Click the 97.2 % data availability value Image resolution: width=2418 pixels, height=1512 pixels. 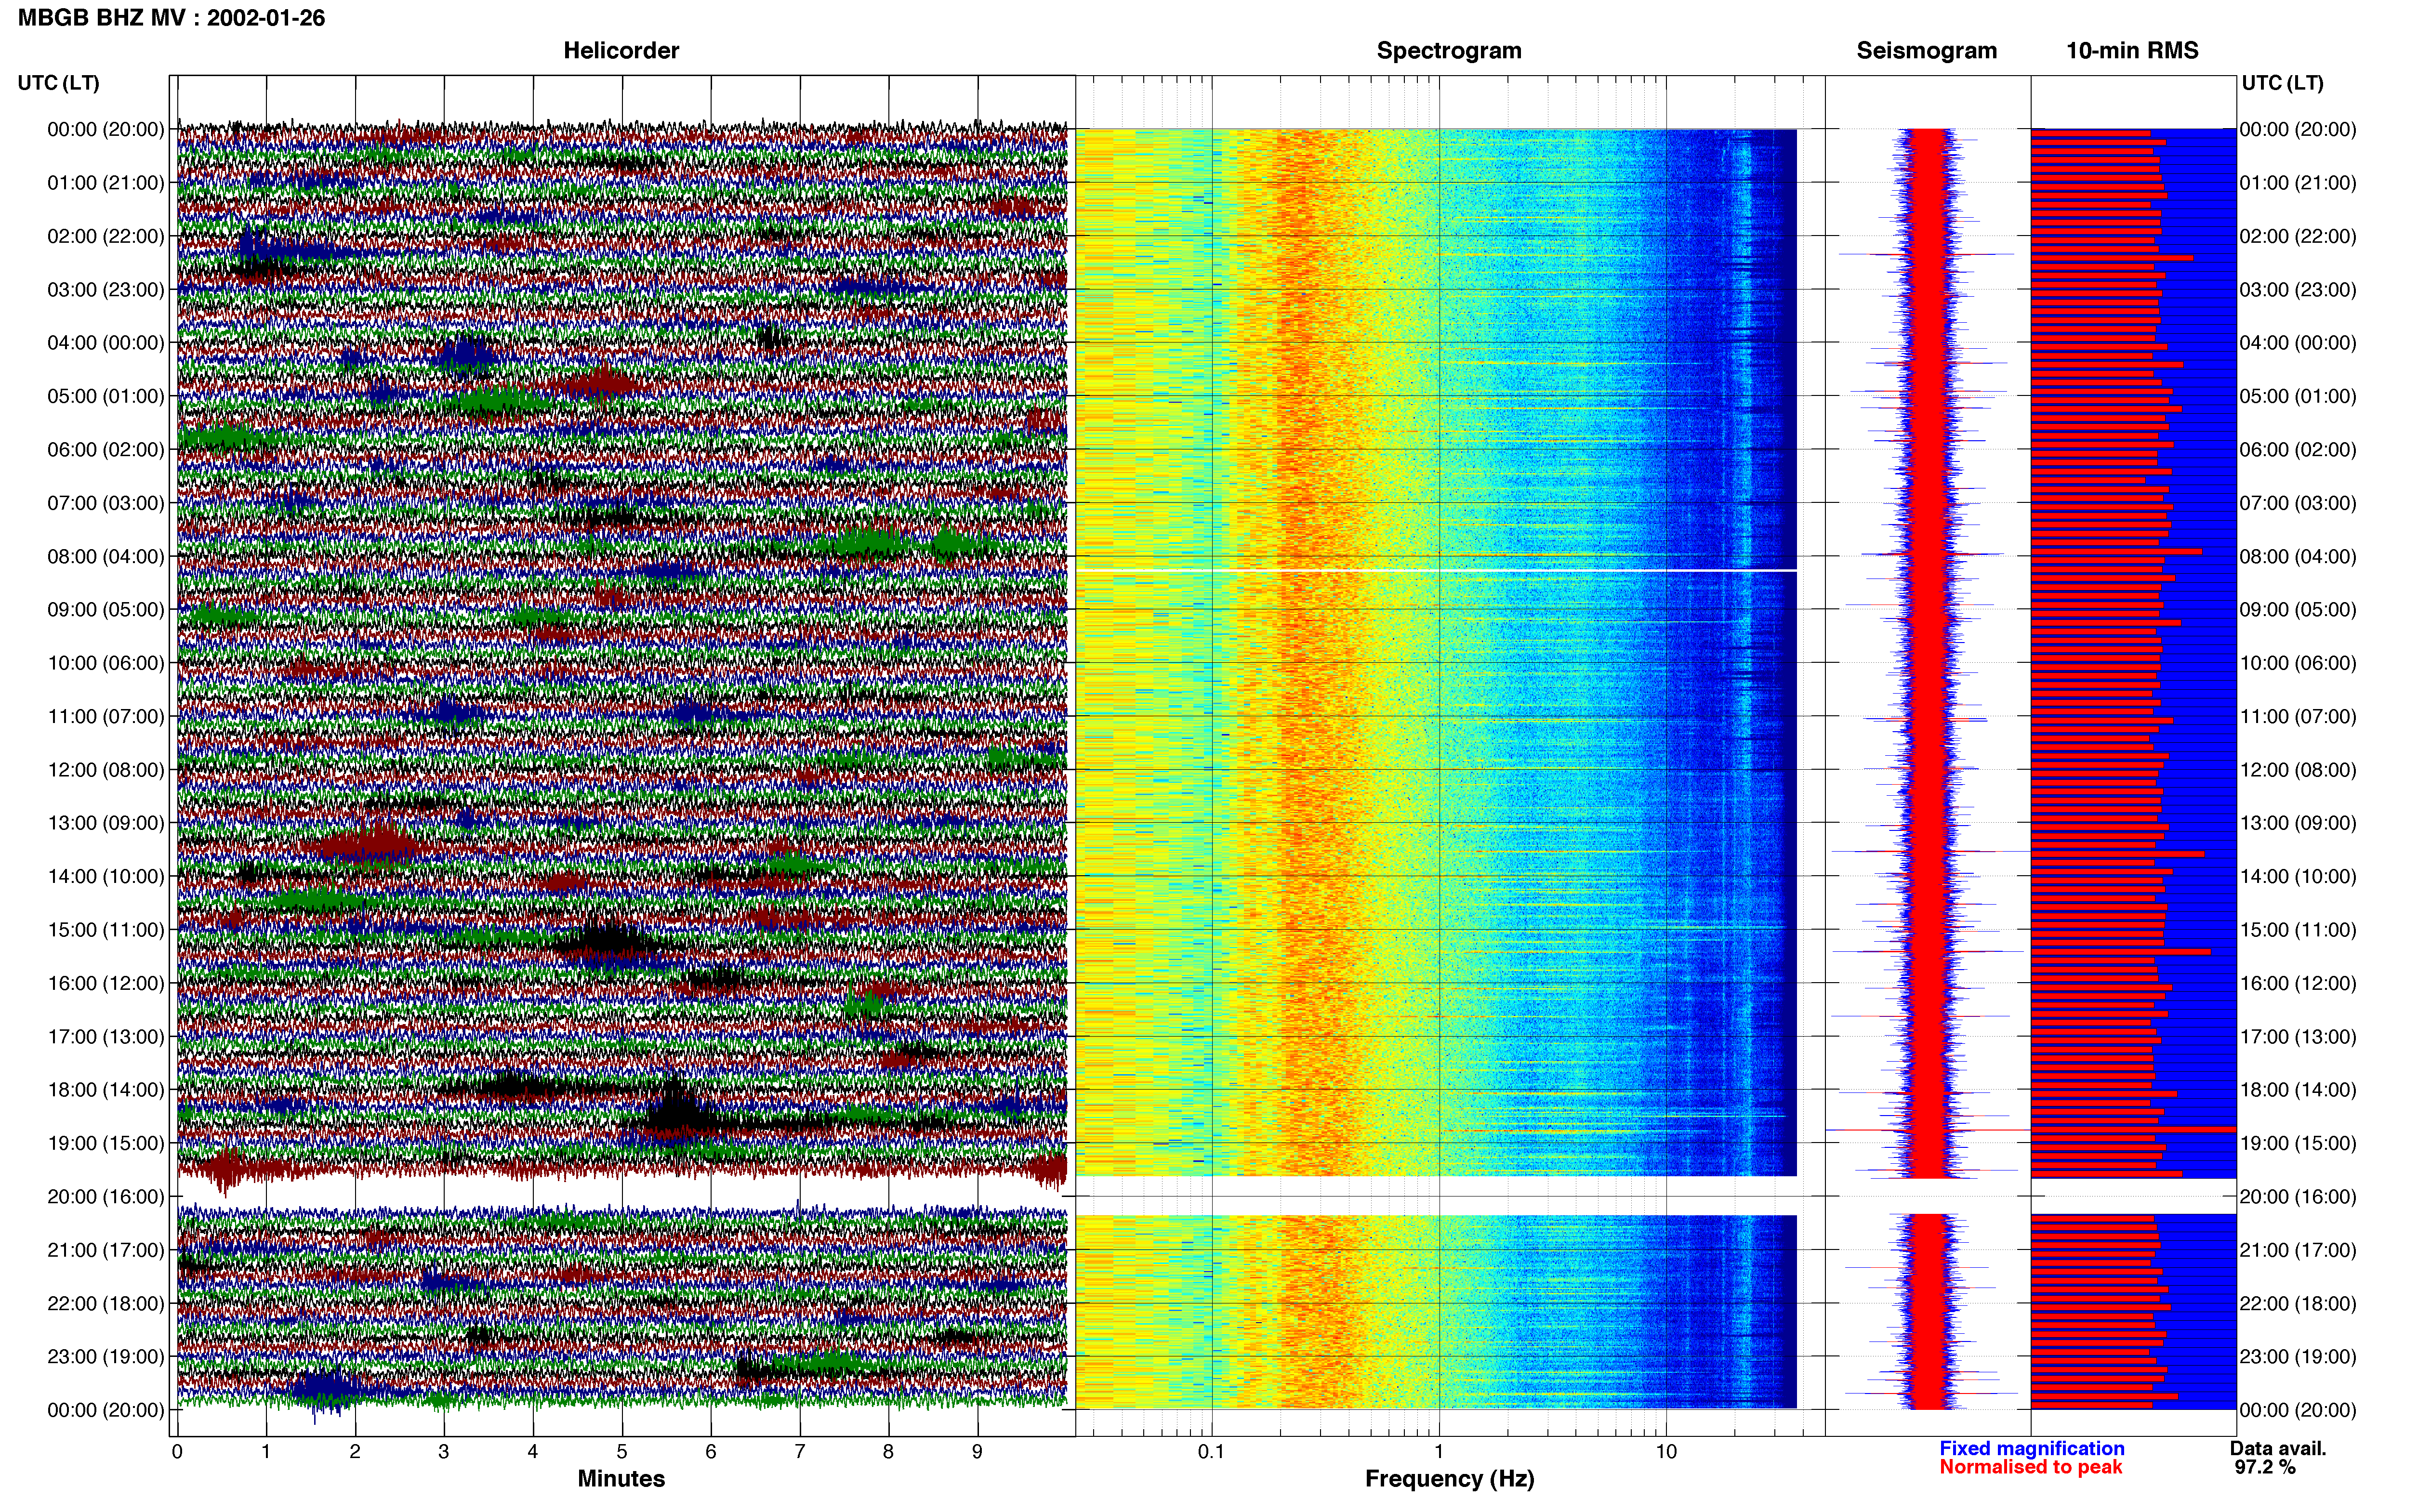pos(2265,1468)
